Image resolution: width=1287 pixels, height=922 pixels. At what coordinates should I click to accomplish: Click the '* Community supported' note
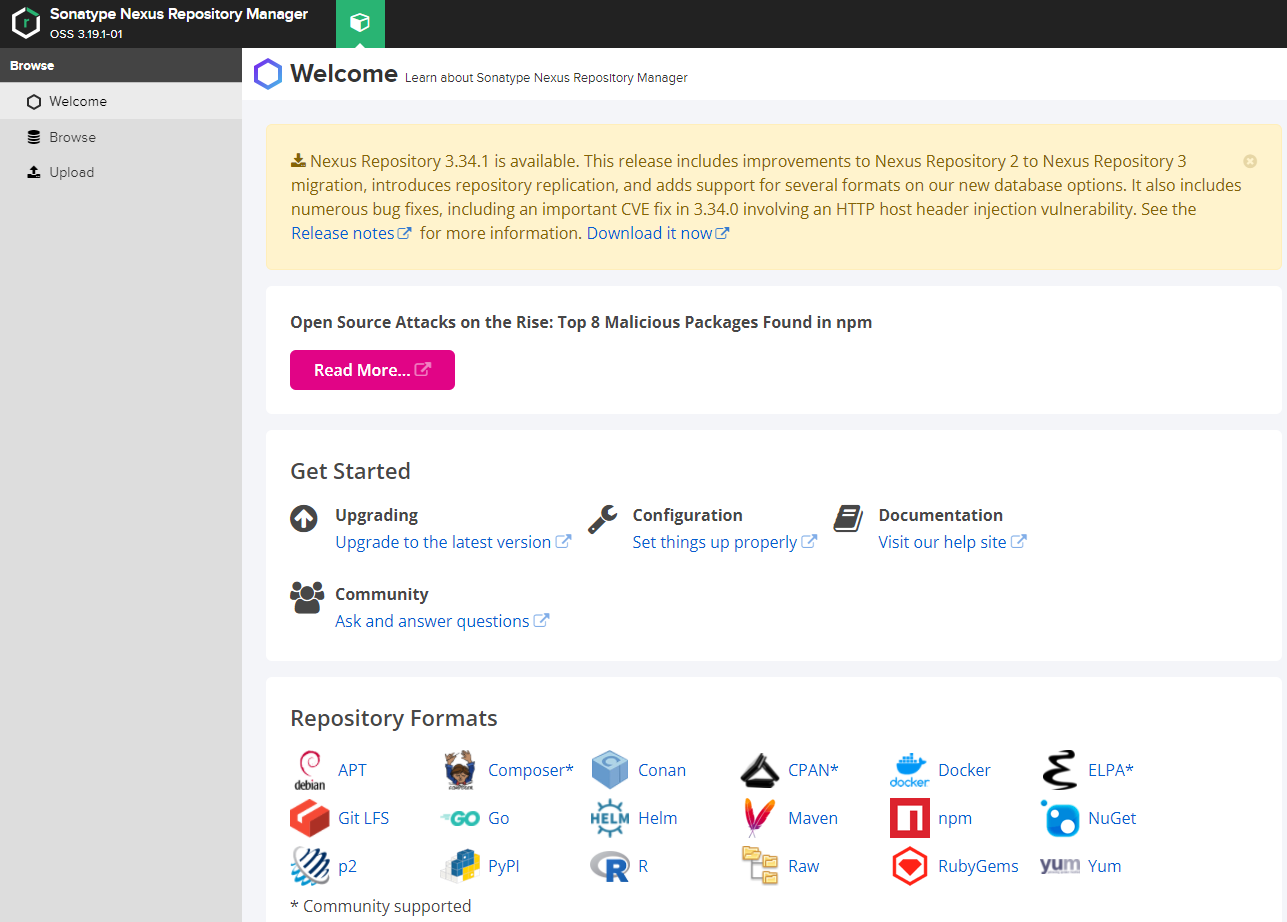[x=381, y=906]
